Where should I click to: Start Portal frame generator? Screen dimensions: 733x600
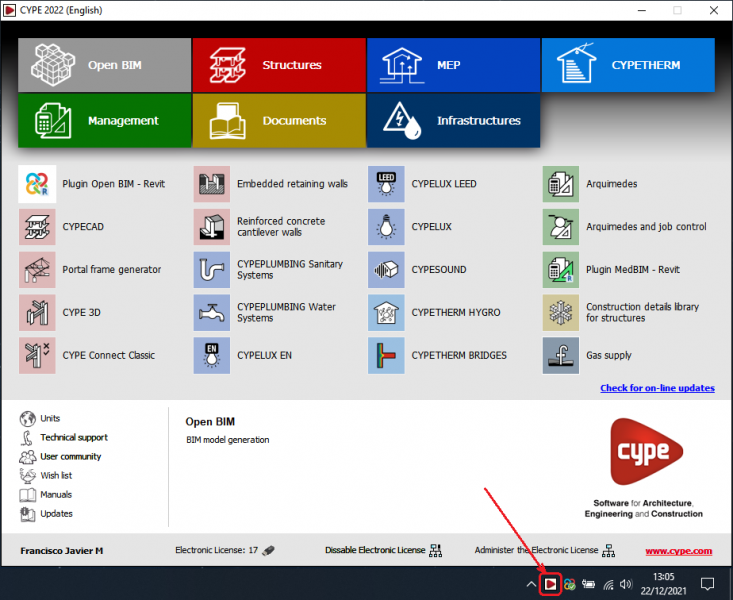(x=37, y=270)
